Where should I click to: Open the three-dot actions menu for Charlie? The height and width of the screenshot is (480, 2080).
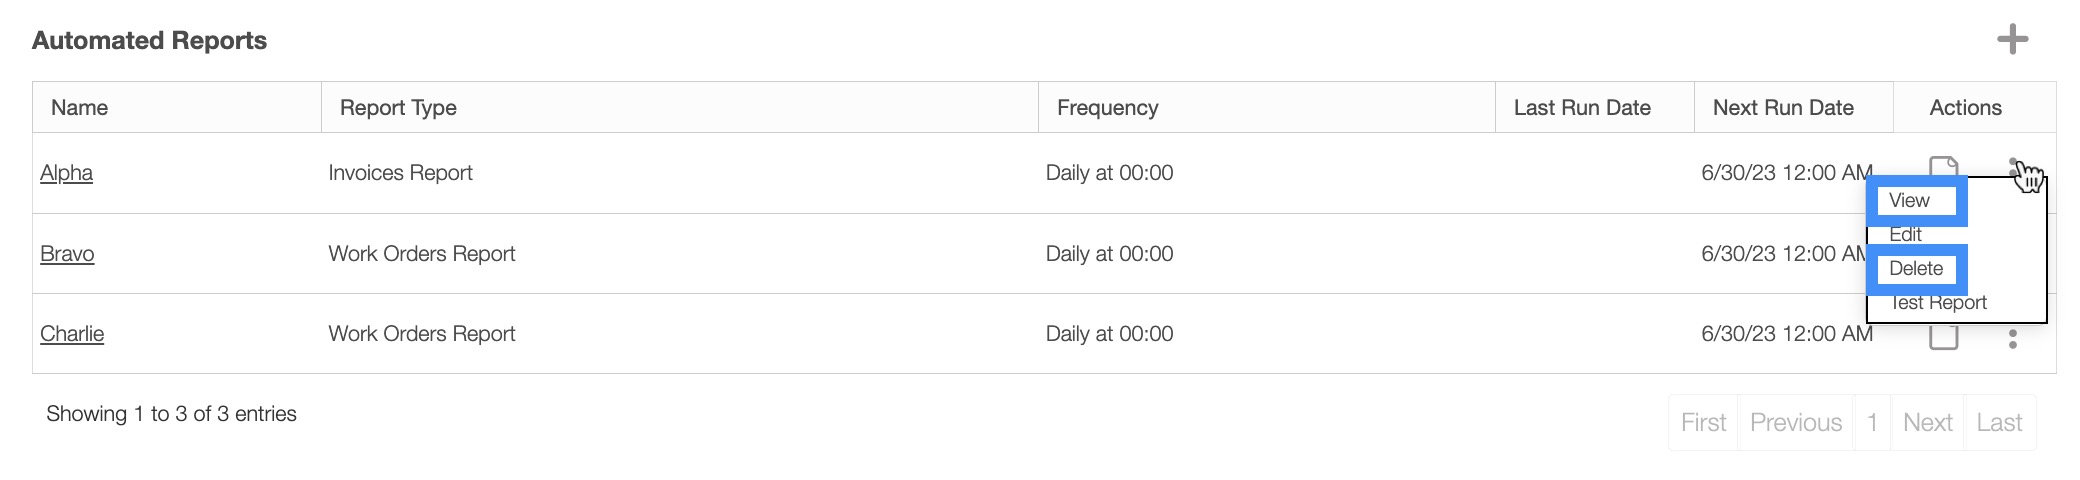click(x=2012, y=340)
